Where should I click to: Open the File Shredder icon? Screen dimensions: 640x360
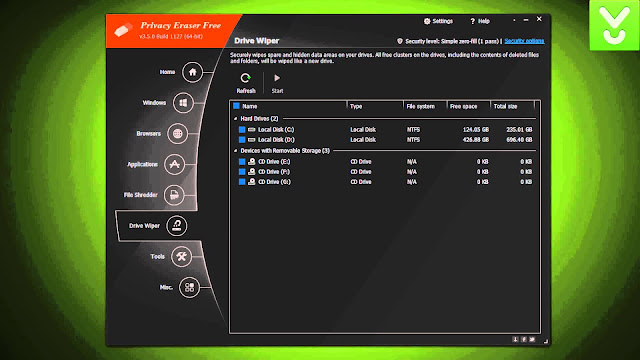pos(174,195)
